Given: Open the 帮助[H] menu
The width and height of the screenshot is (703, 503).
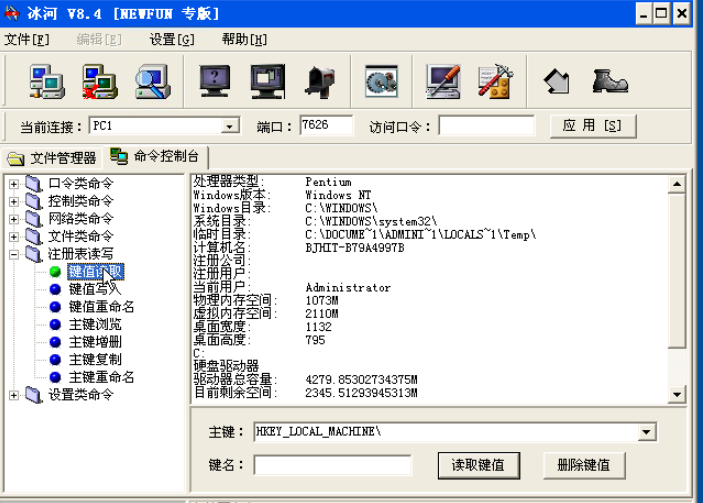Looking at the screenshot, I should (x=244, y=39).
